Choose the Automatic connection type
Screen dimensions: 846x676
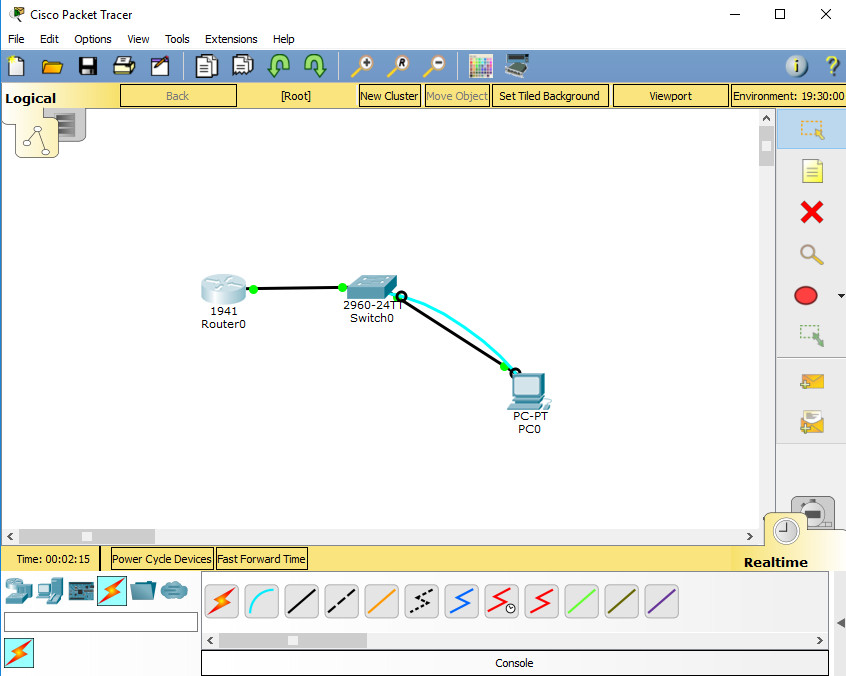[x=222, y=601]
